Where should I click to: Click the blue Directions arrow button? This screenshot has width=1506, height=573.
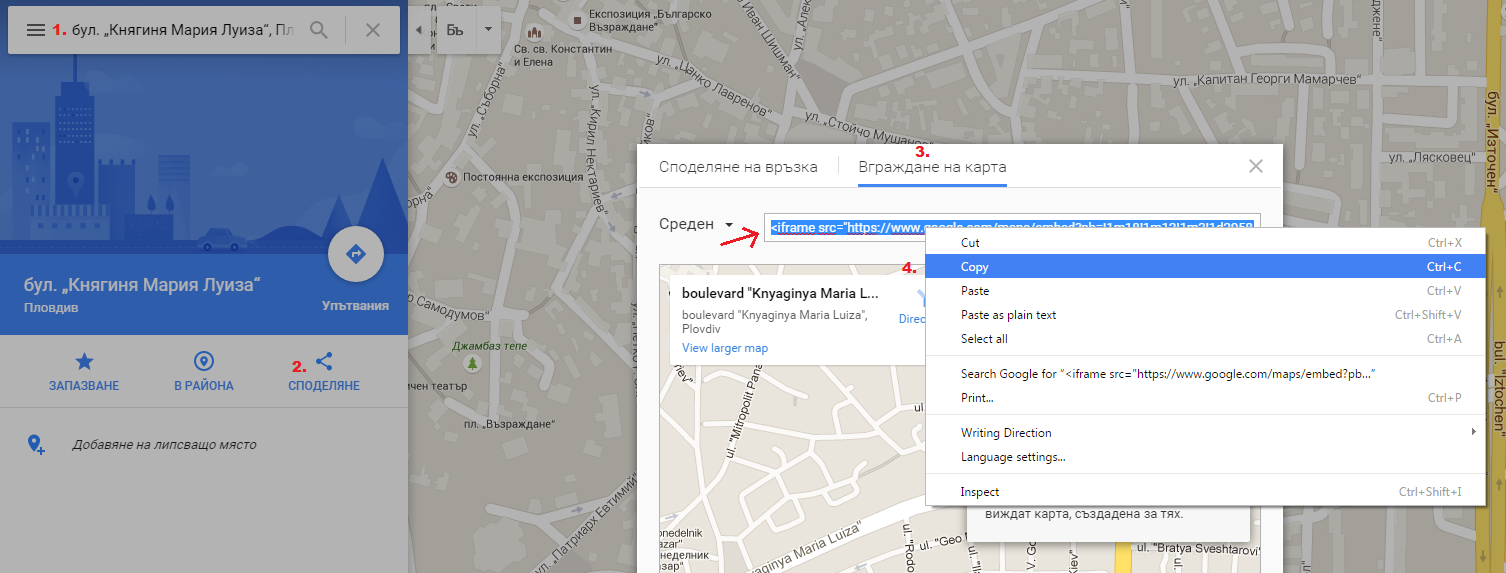(356, 254)
